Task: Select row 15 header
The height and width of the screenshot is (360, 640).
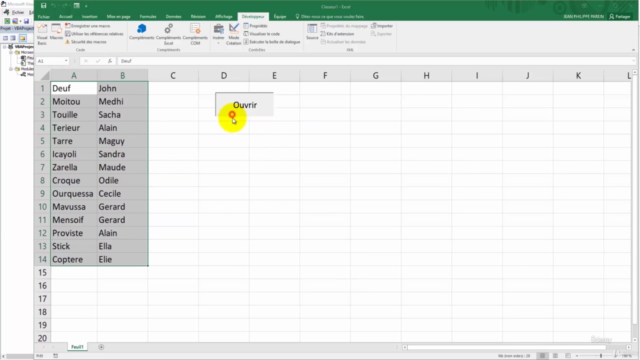Action: [42, 272]
